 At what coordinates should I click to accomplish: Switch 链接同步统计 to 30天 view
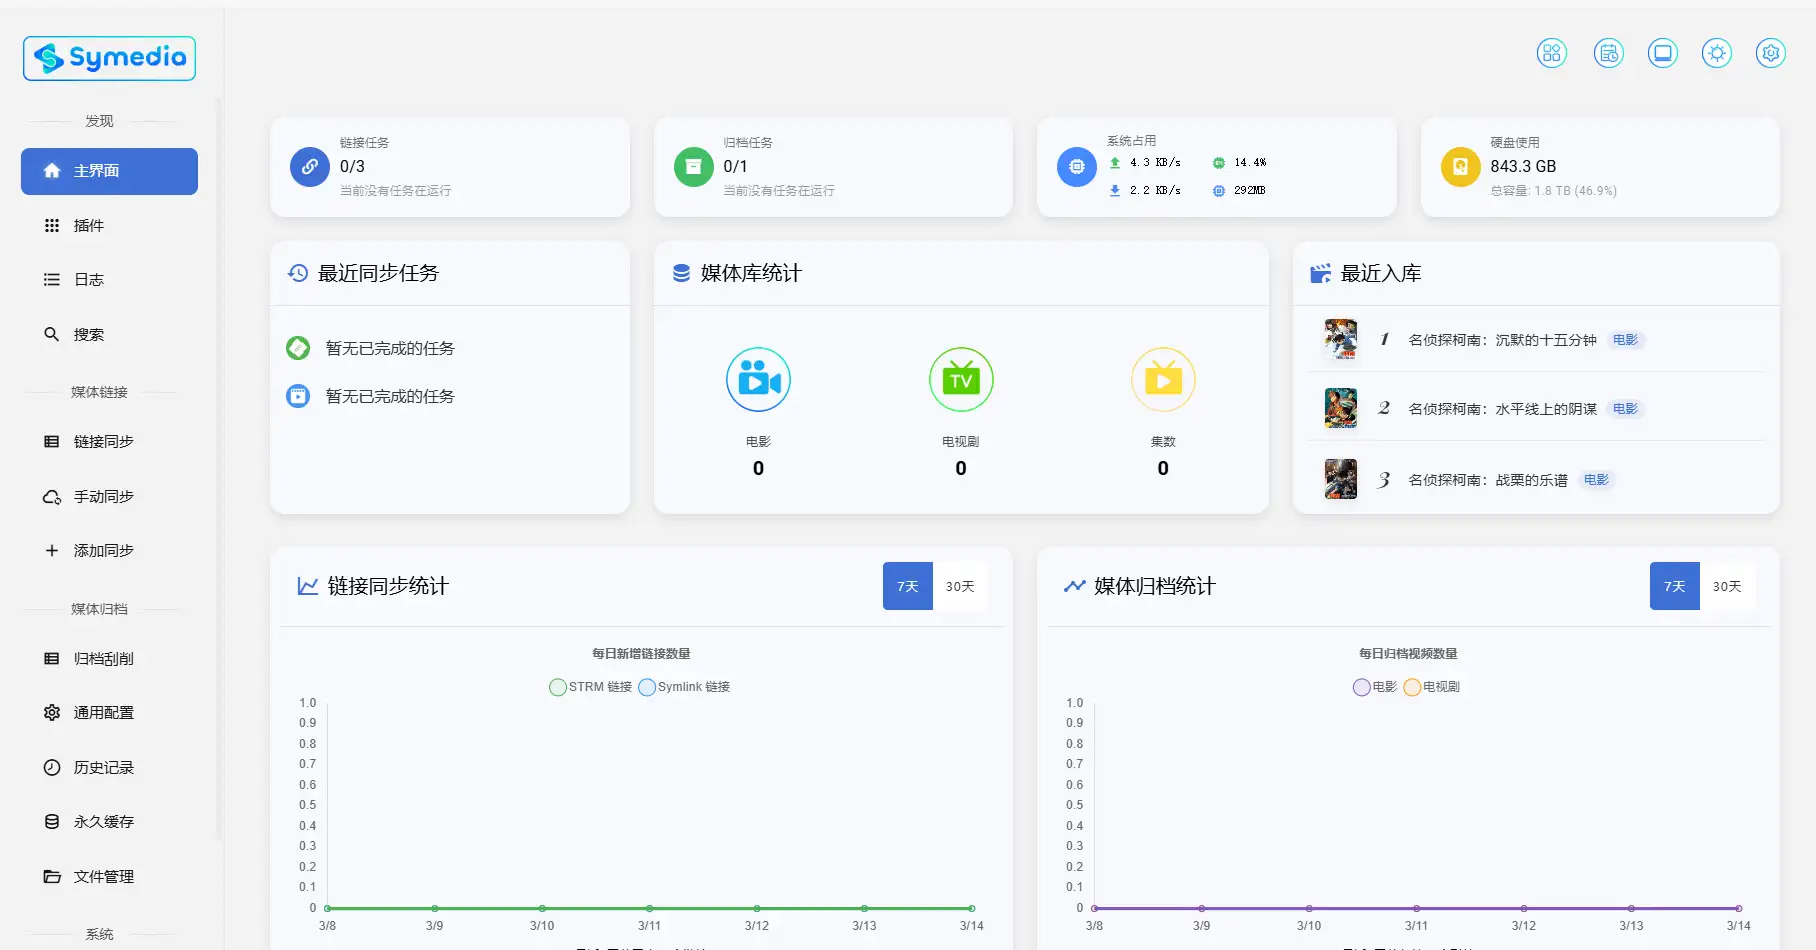coord(959,586)
